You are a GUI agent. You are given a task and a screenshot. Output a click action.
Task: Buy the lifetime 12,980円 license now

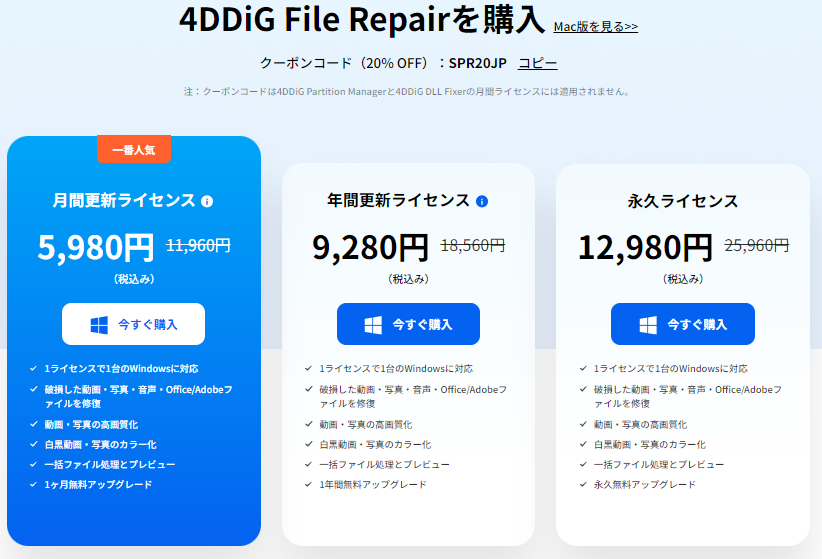(683, 324)
